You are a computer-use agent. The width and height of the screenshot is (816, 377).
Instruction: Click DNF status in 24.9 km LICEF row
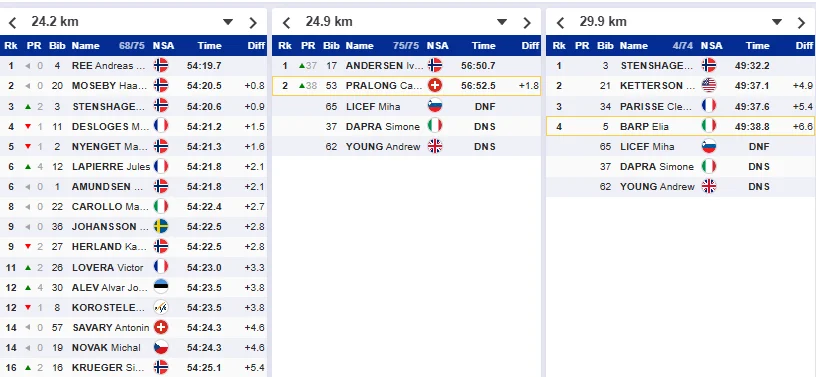coord(484,106)
